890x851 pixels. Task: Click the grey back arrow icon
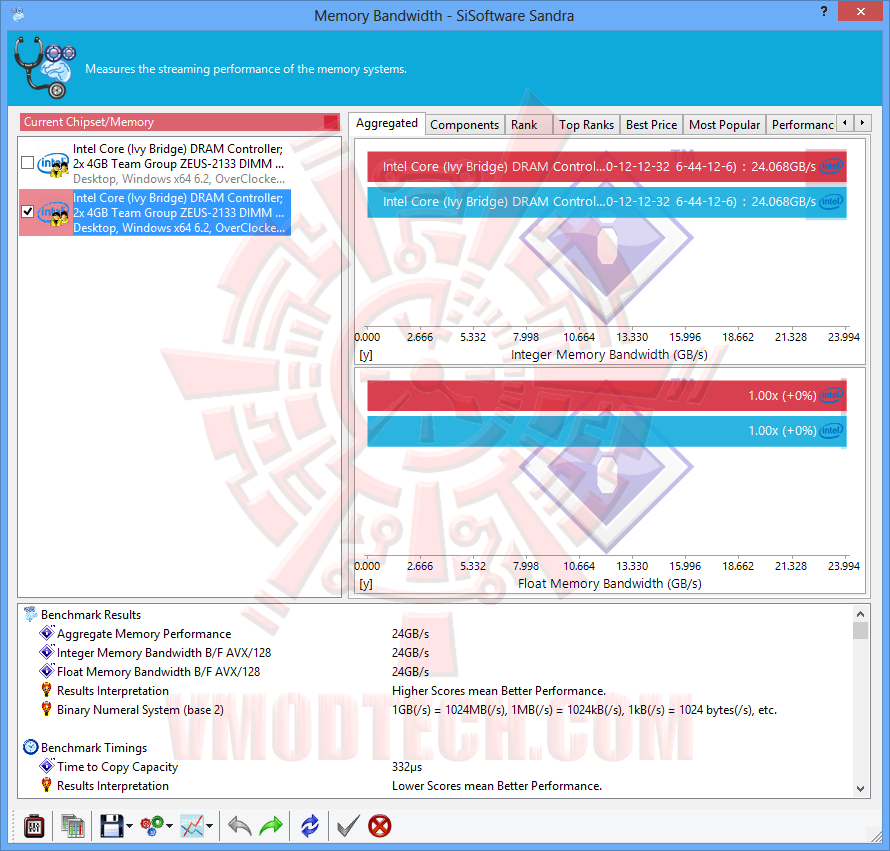[240, 826]
